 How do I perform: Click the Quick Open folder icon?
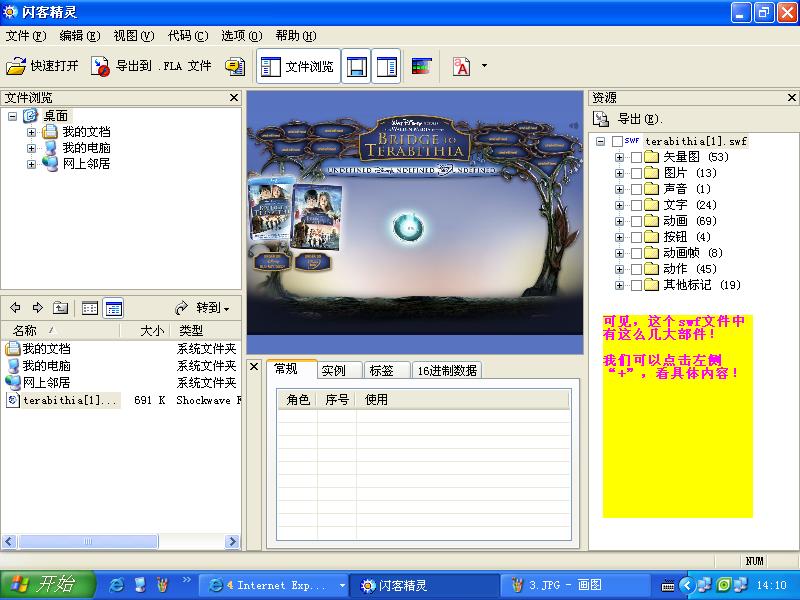[x=16, y=66]
